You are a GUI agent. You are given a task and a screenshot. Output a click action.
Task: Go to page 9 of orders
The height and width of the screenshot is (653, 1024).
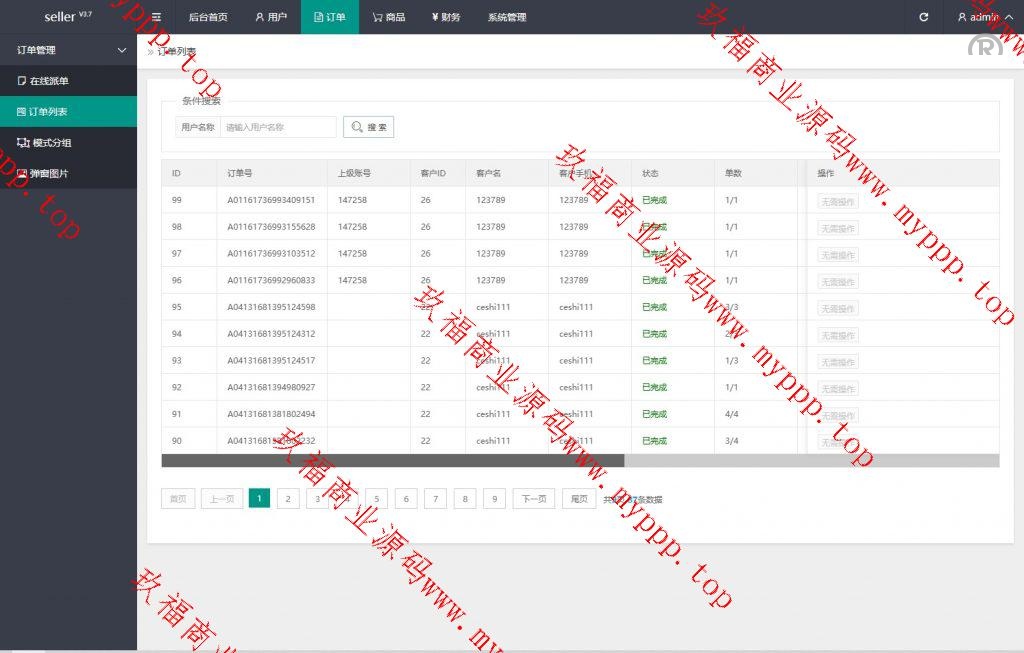494,498
